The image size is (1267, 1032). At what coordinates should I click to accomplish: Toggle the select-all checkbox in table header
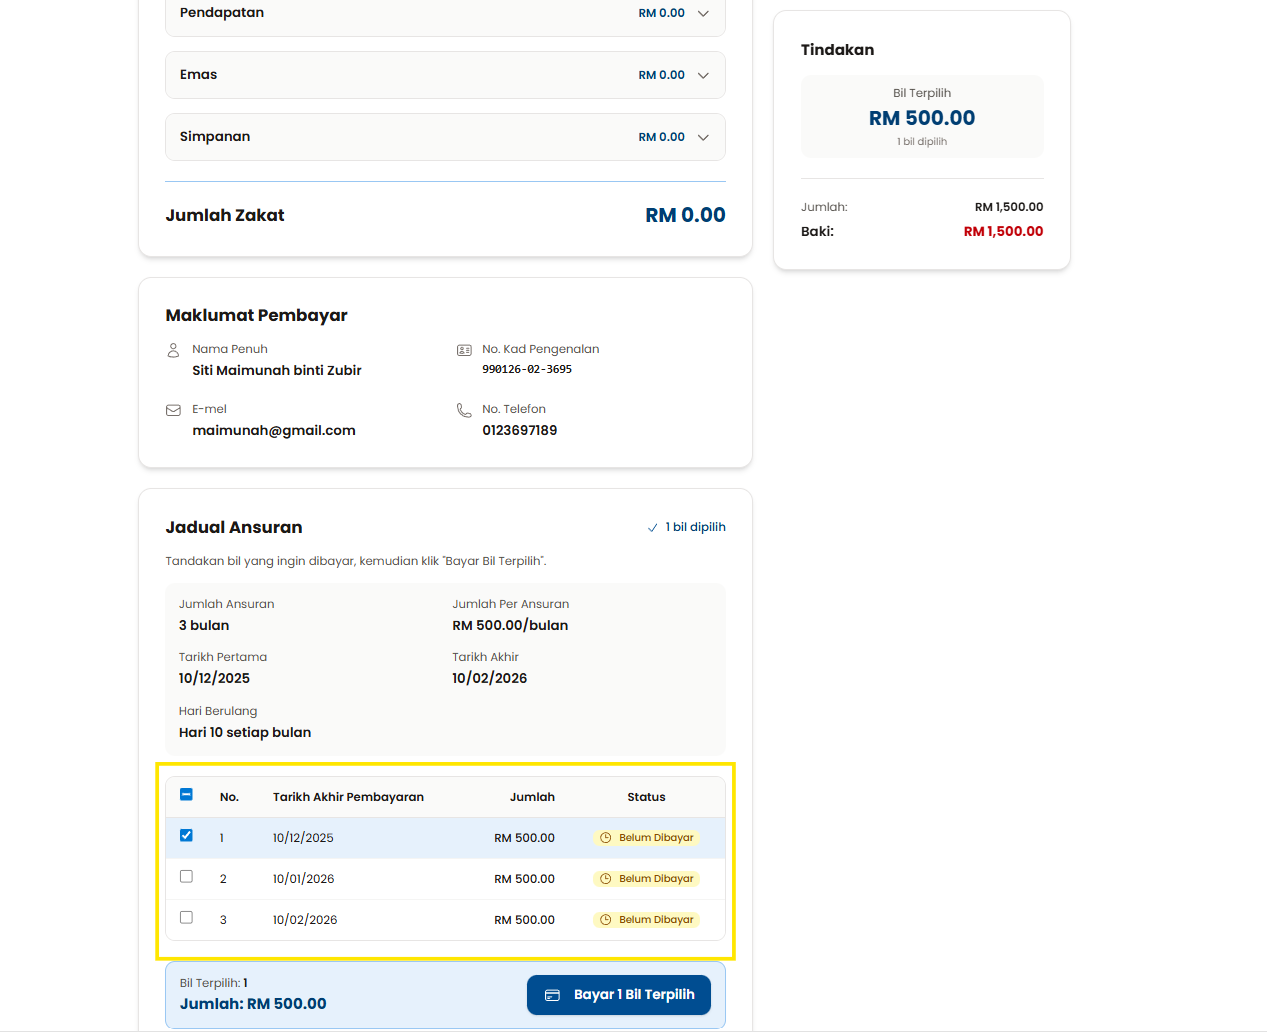tap(186, 795)
